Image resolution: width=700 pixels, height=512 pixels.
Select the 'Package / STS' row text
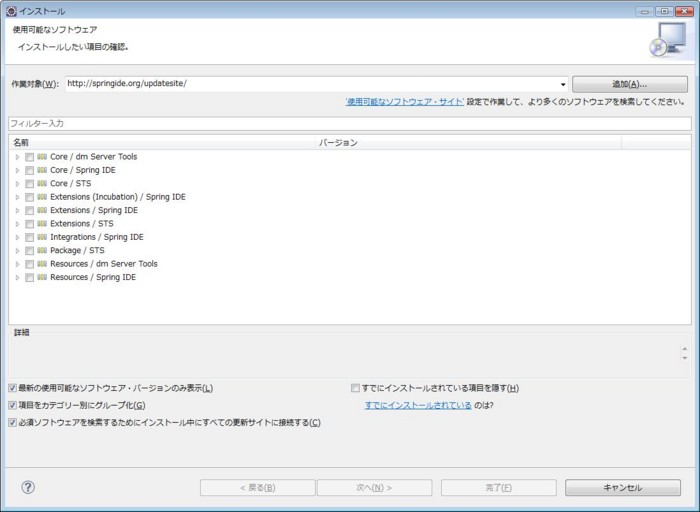point(77,250)
